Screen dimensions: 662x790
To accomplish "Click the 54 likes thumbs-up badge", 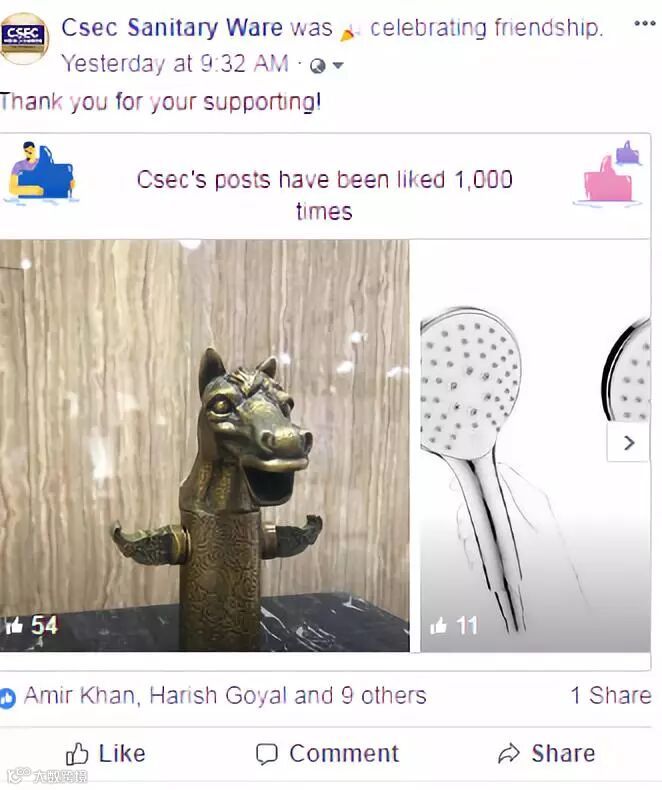I will (x=31, y=625).
